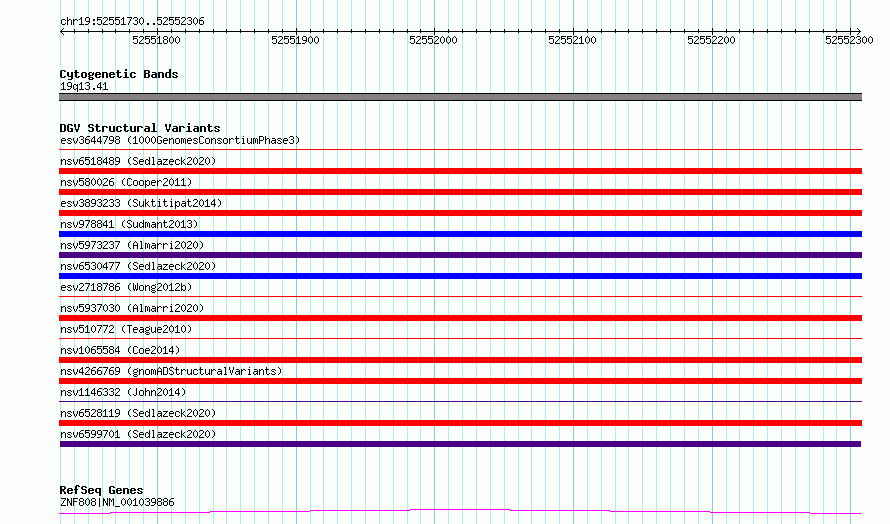This screenshot has height=524, width=890.
Task: Click the red bar under nsv1065584
Action: click(460, 360)
